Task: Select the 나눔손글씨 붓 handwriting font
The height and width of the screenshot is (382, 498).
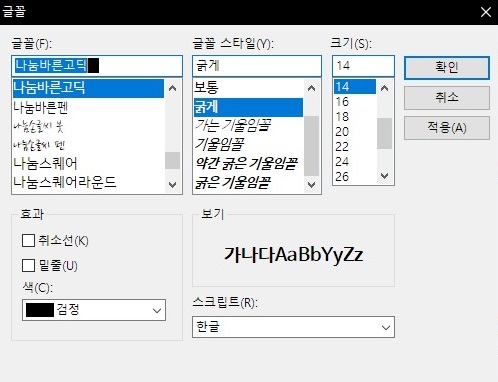Action: point(88,126)
